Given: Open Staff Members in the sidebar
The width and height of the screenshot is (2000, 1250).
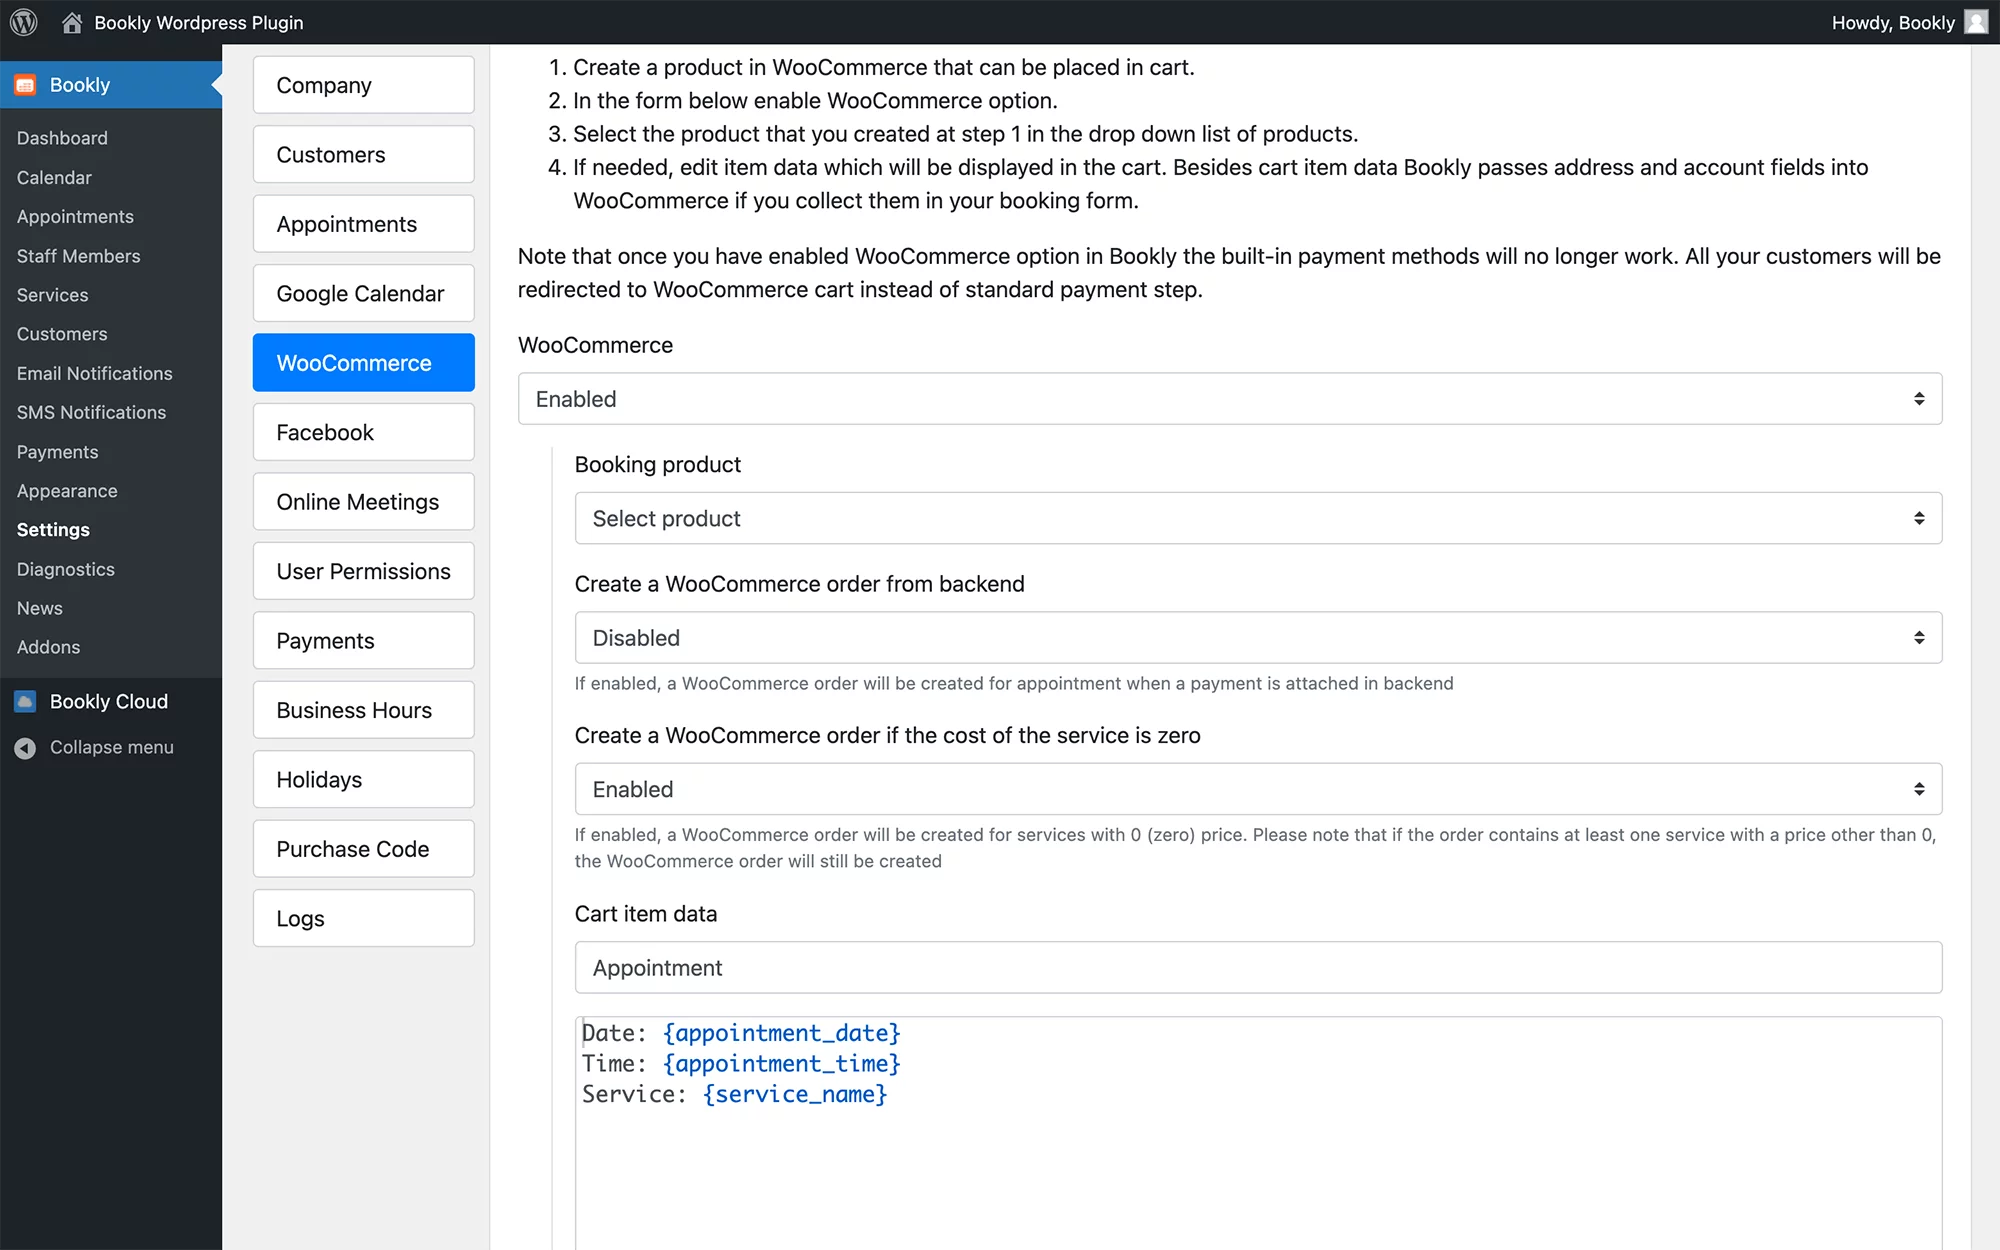Looking at the screenshot, I should (x=78, y=256).
